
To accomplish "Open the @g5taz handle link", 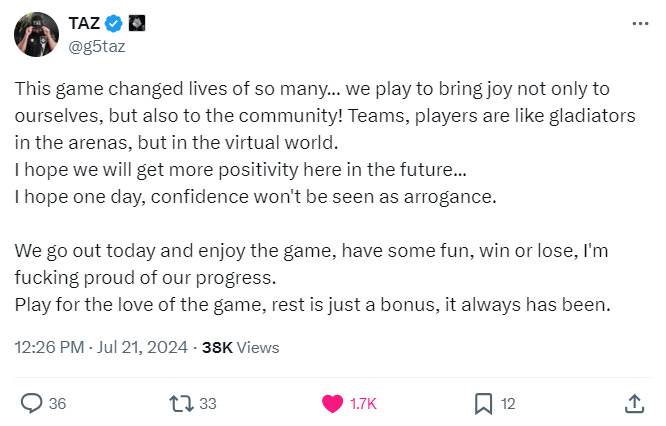I will point(95,44).
